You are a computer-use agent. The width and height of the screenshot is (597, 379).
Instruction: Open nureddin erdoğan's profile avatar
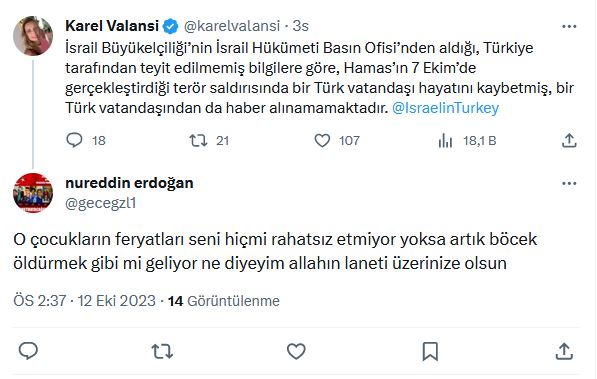pos(33,193)
